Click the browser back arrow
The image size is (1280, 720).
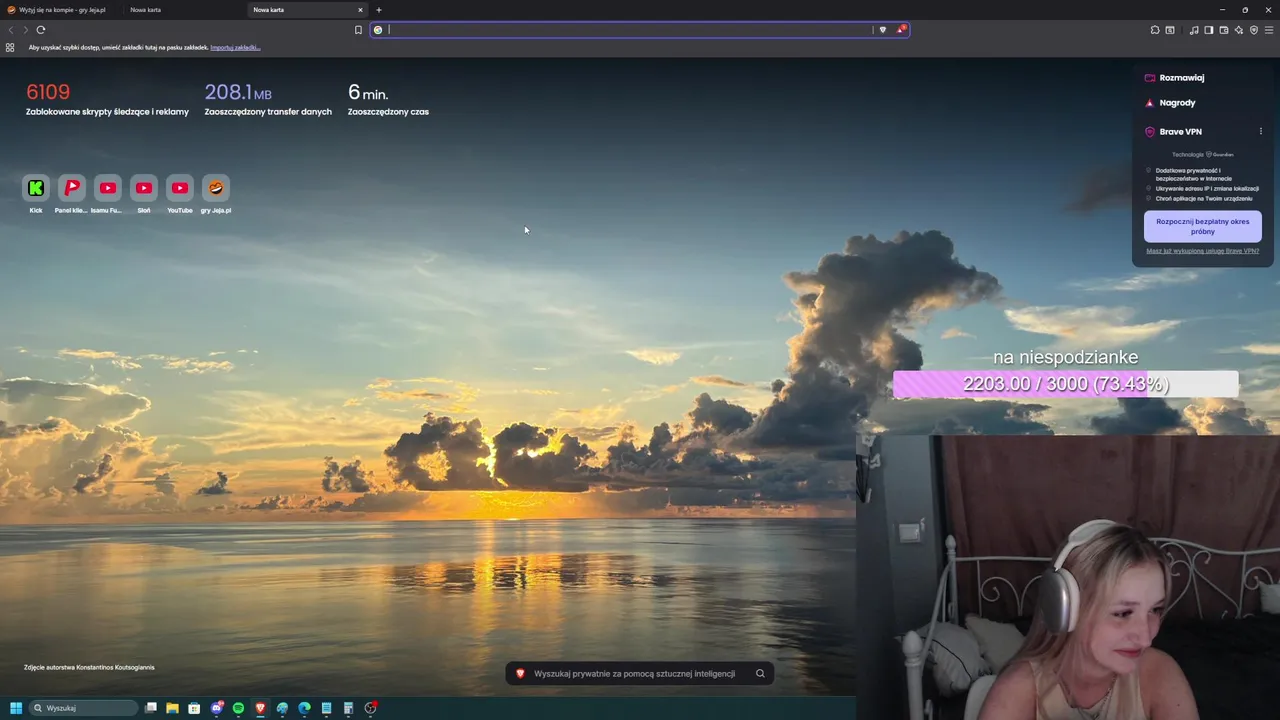[11, 30]
